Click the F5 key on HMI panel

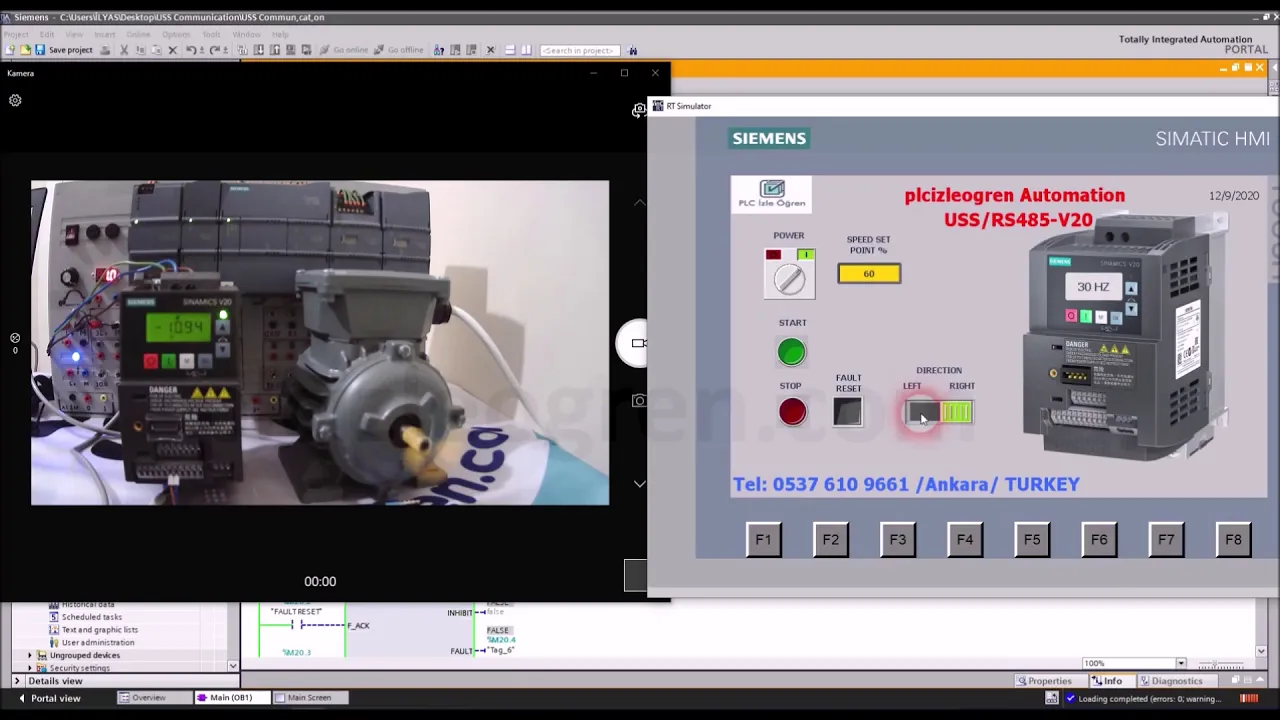coord(1031,540)
